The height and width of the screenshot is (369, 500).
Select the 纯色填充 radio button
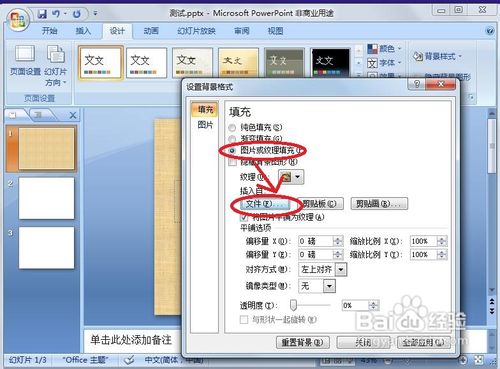tap(232, 128)
